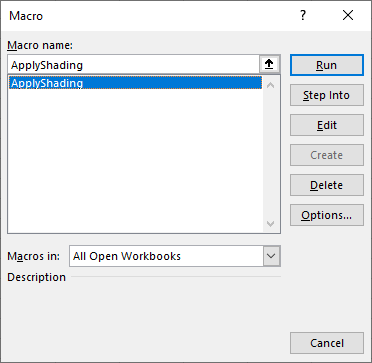Cancel the Macro dialog
Viewport: 372px width, 363px height.
pyautogui.click(x=327, y=343)
